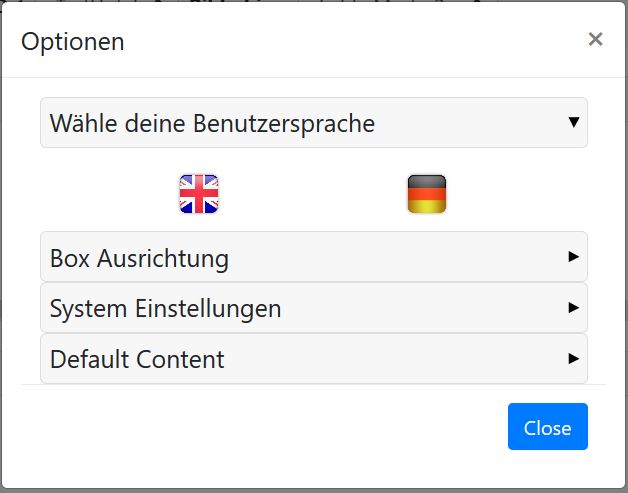
Task: Select the British flag for English
Action: 198,194
